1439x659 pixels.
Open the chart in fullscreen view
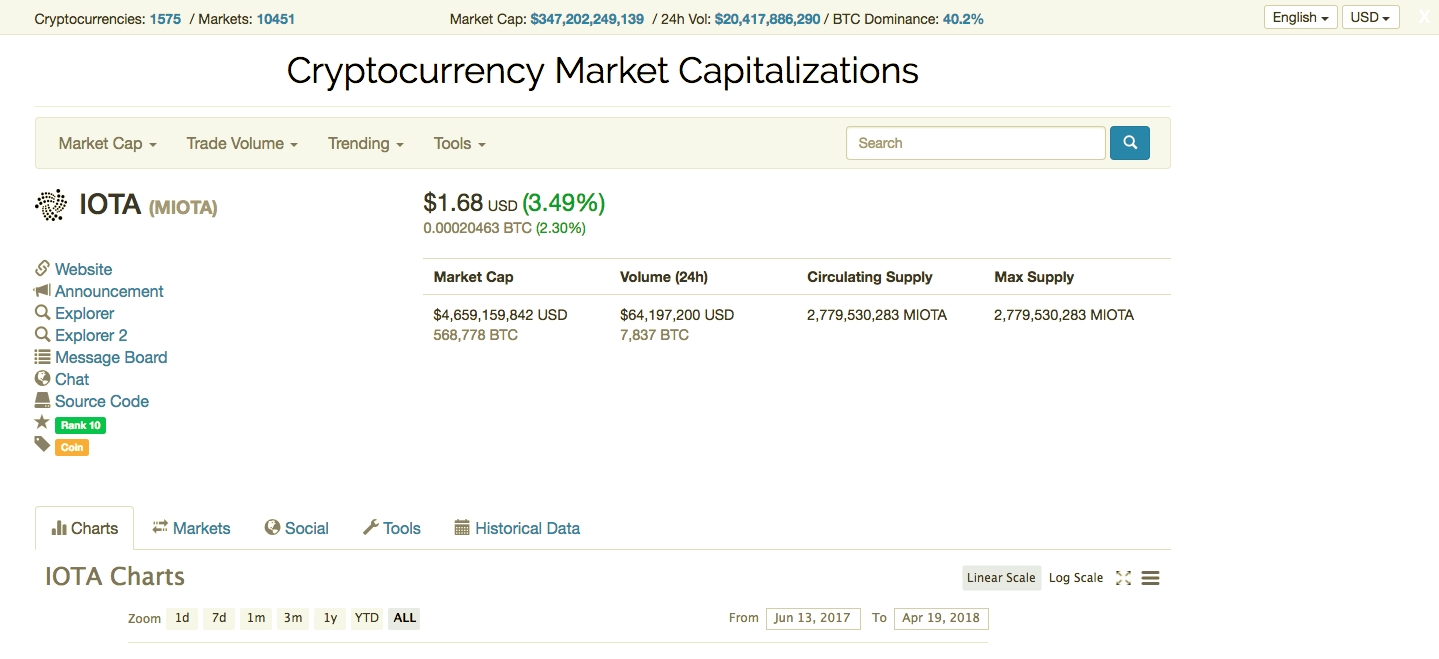[1123, 578]
